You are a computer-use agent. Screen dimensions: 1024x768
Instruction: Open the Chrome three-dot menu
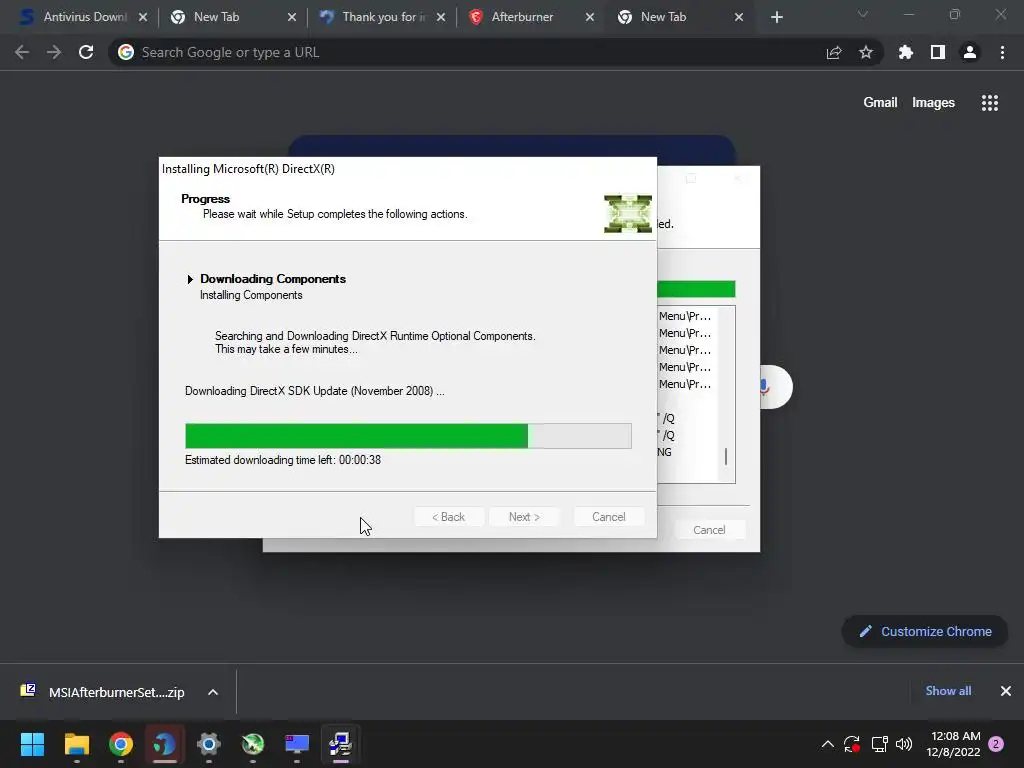pos(1002,52)
